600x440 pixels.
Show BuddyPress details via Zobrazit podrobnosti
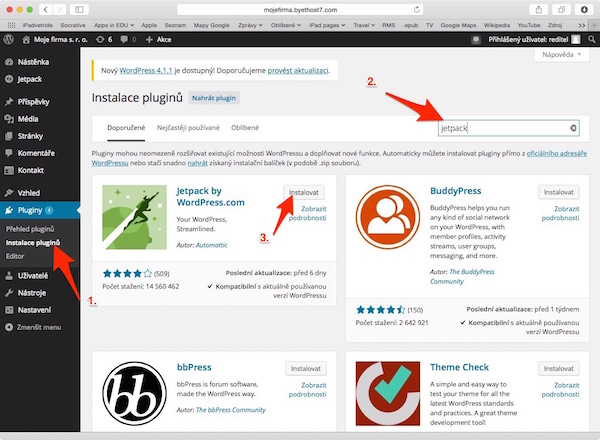(x=561, y=213)
